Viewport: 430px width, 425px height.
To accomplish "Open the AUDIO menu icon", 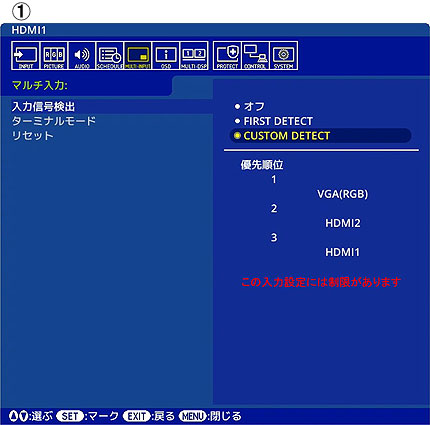I will tap(82, 56).
